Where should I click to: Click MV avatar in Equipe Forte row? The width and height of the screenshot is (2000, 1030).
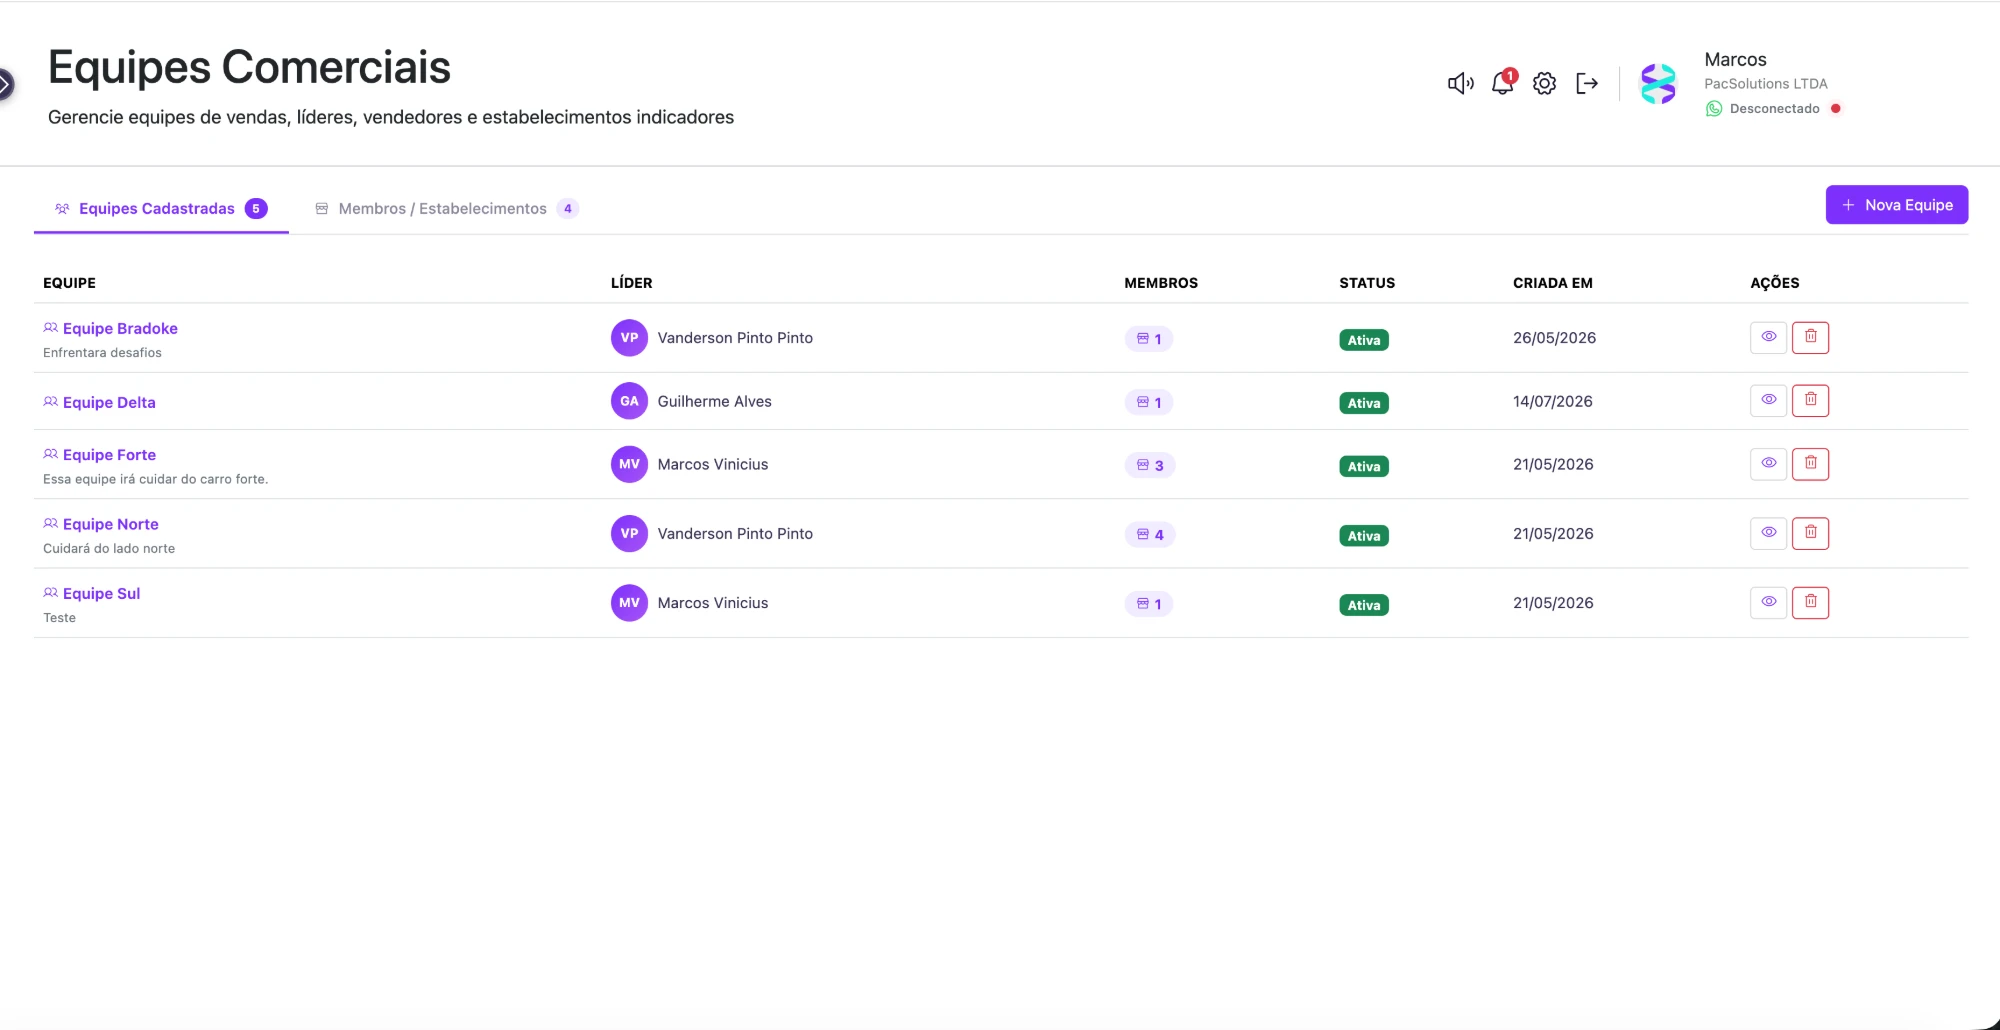(629, 464)
